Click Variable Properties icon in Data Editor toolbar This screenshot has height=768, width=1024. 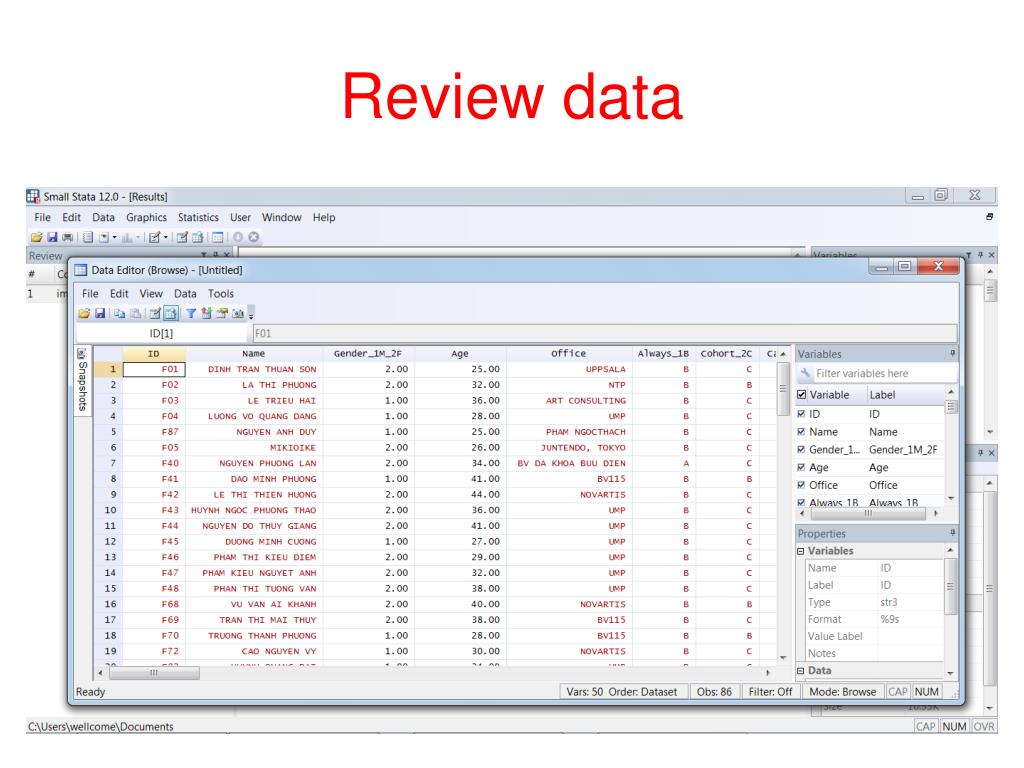222,313
